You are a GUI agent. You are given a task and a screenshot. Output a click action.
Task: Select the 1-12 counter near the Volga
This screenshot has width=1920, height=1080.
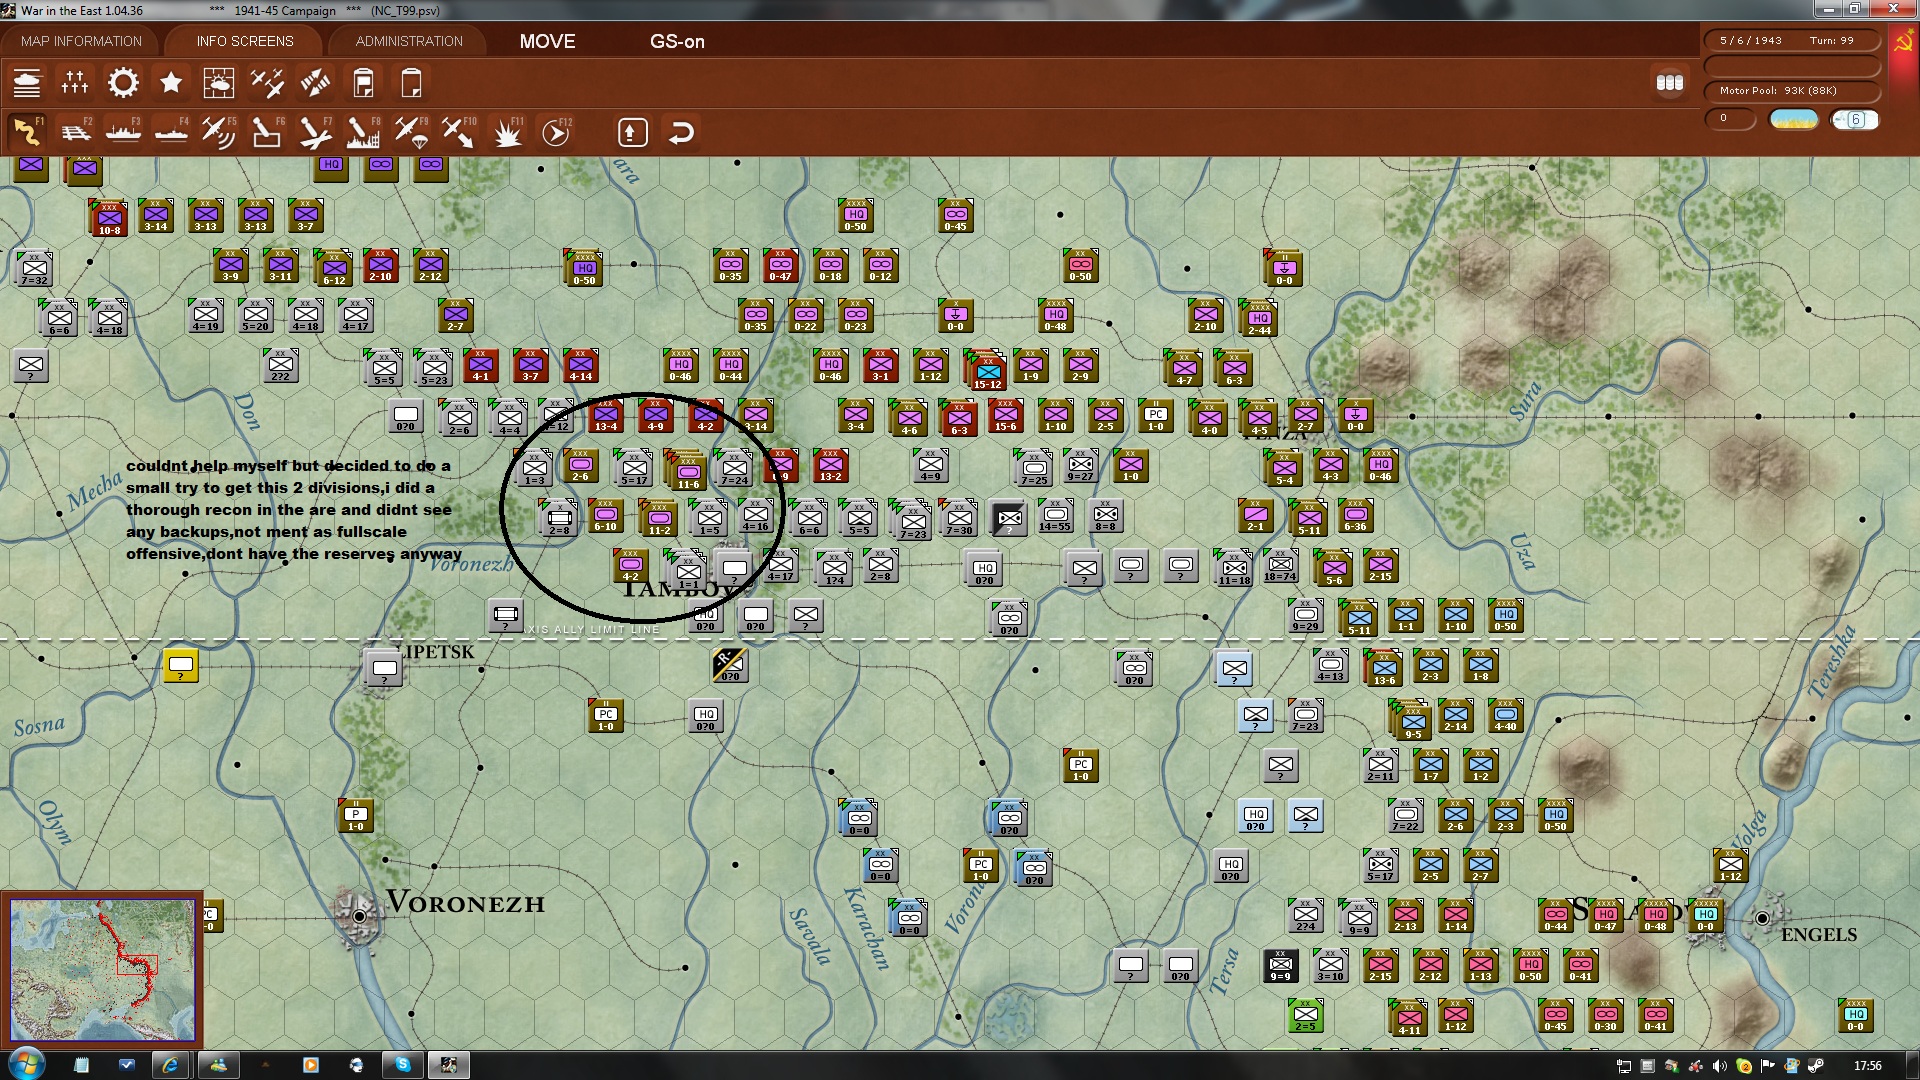1731,865
